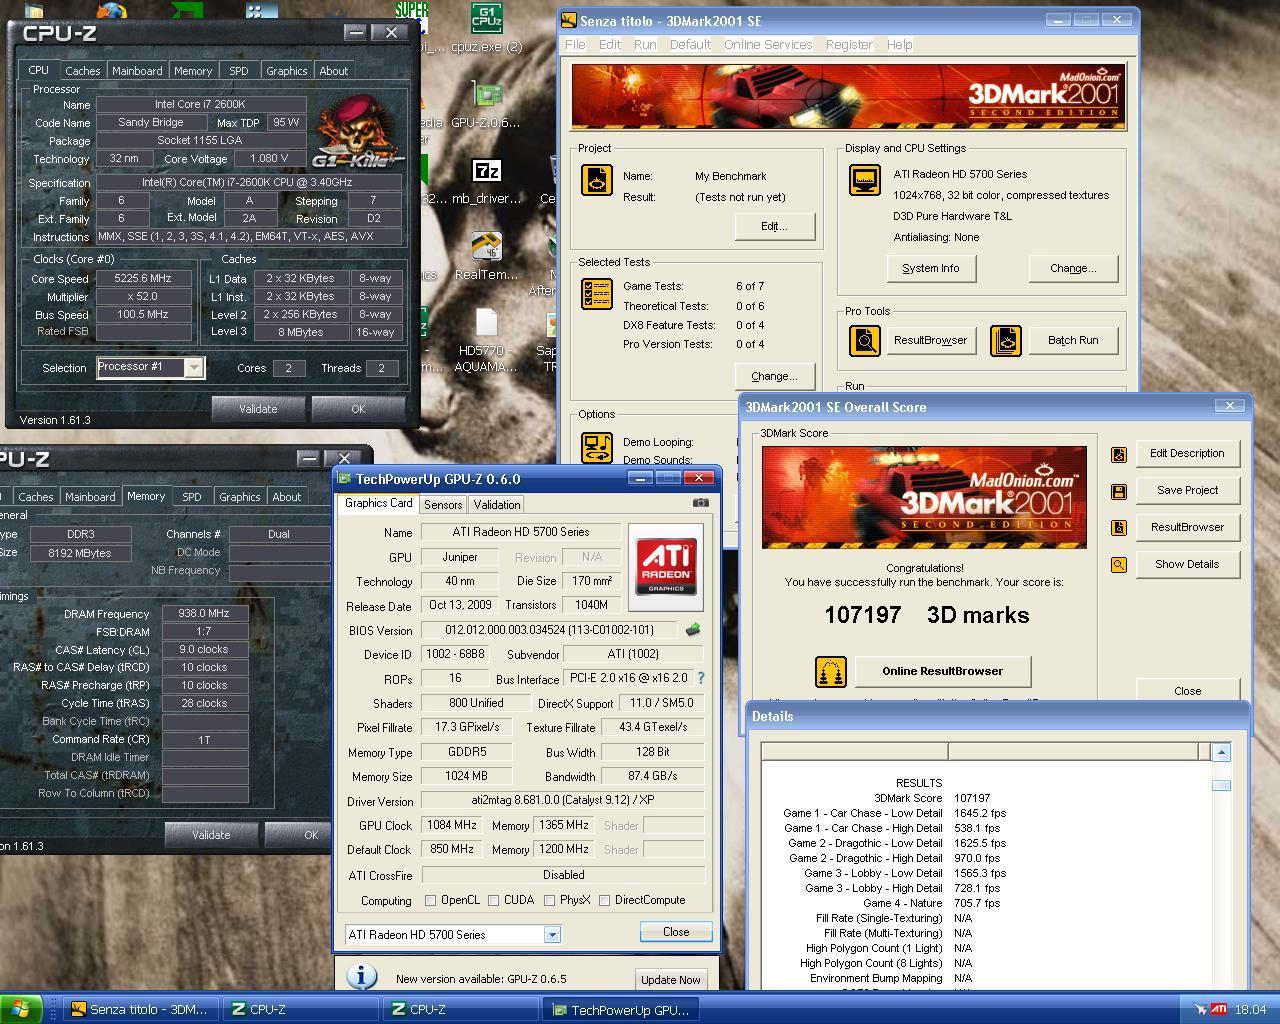Click Change... under Selected Tests
The height and width of the screenshot is (1024, 1280).
(x=775, y=376)
